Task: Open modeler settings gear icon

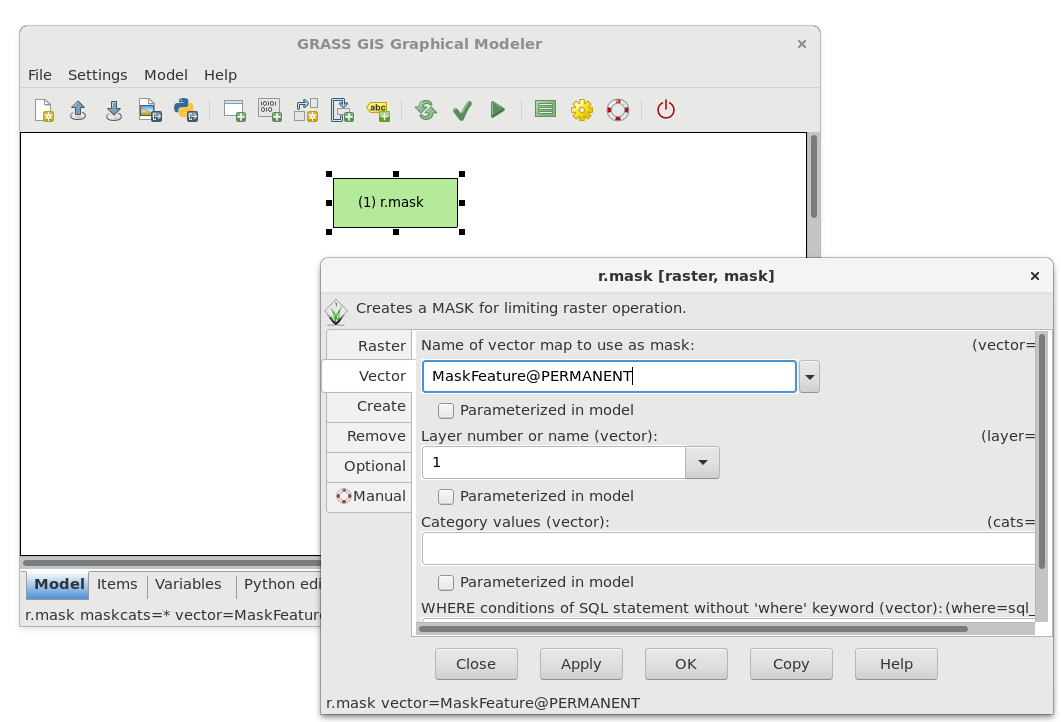Action: pyautogui.click(x=582, y=110)
